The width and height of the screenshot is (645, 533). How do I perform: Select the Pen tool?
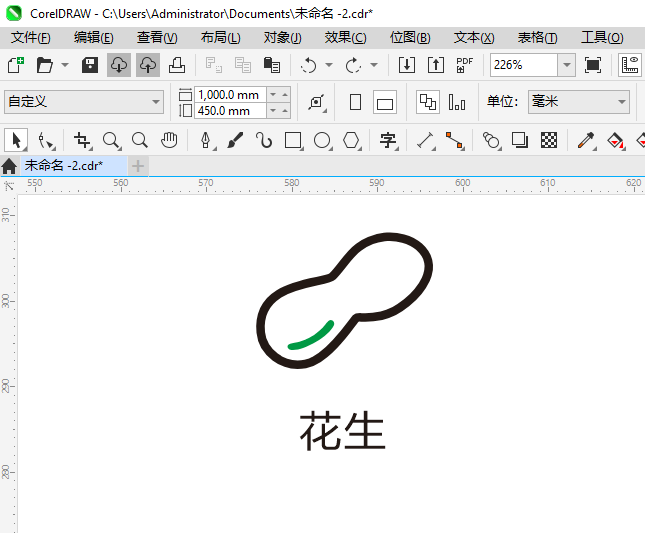[x=206, y=141]
